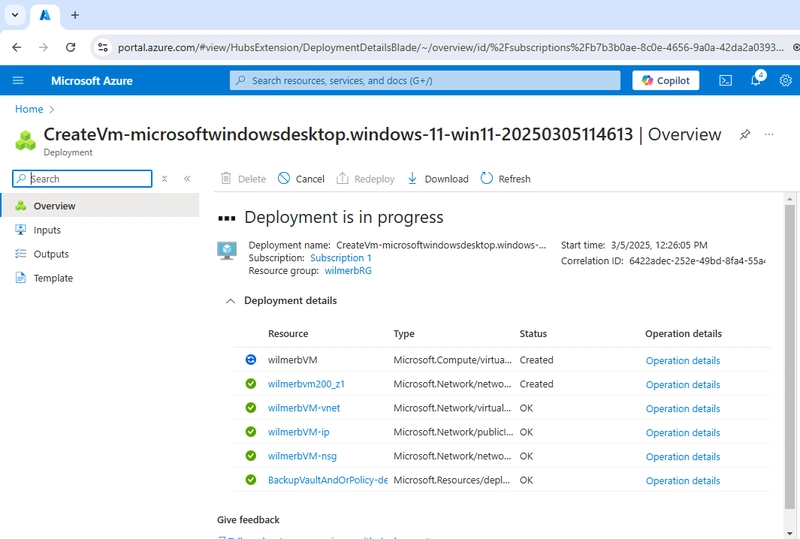Open the wilmerbRG resource group link
This screenshot has width=800, height=539.
(x=348, y=271)
